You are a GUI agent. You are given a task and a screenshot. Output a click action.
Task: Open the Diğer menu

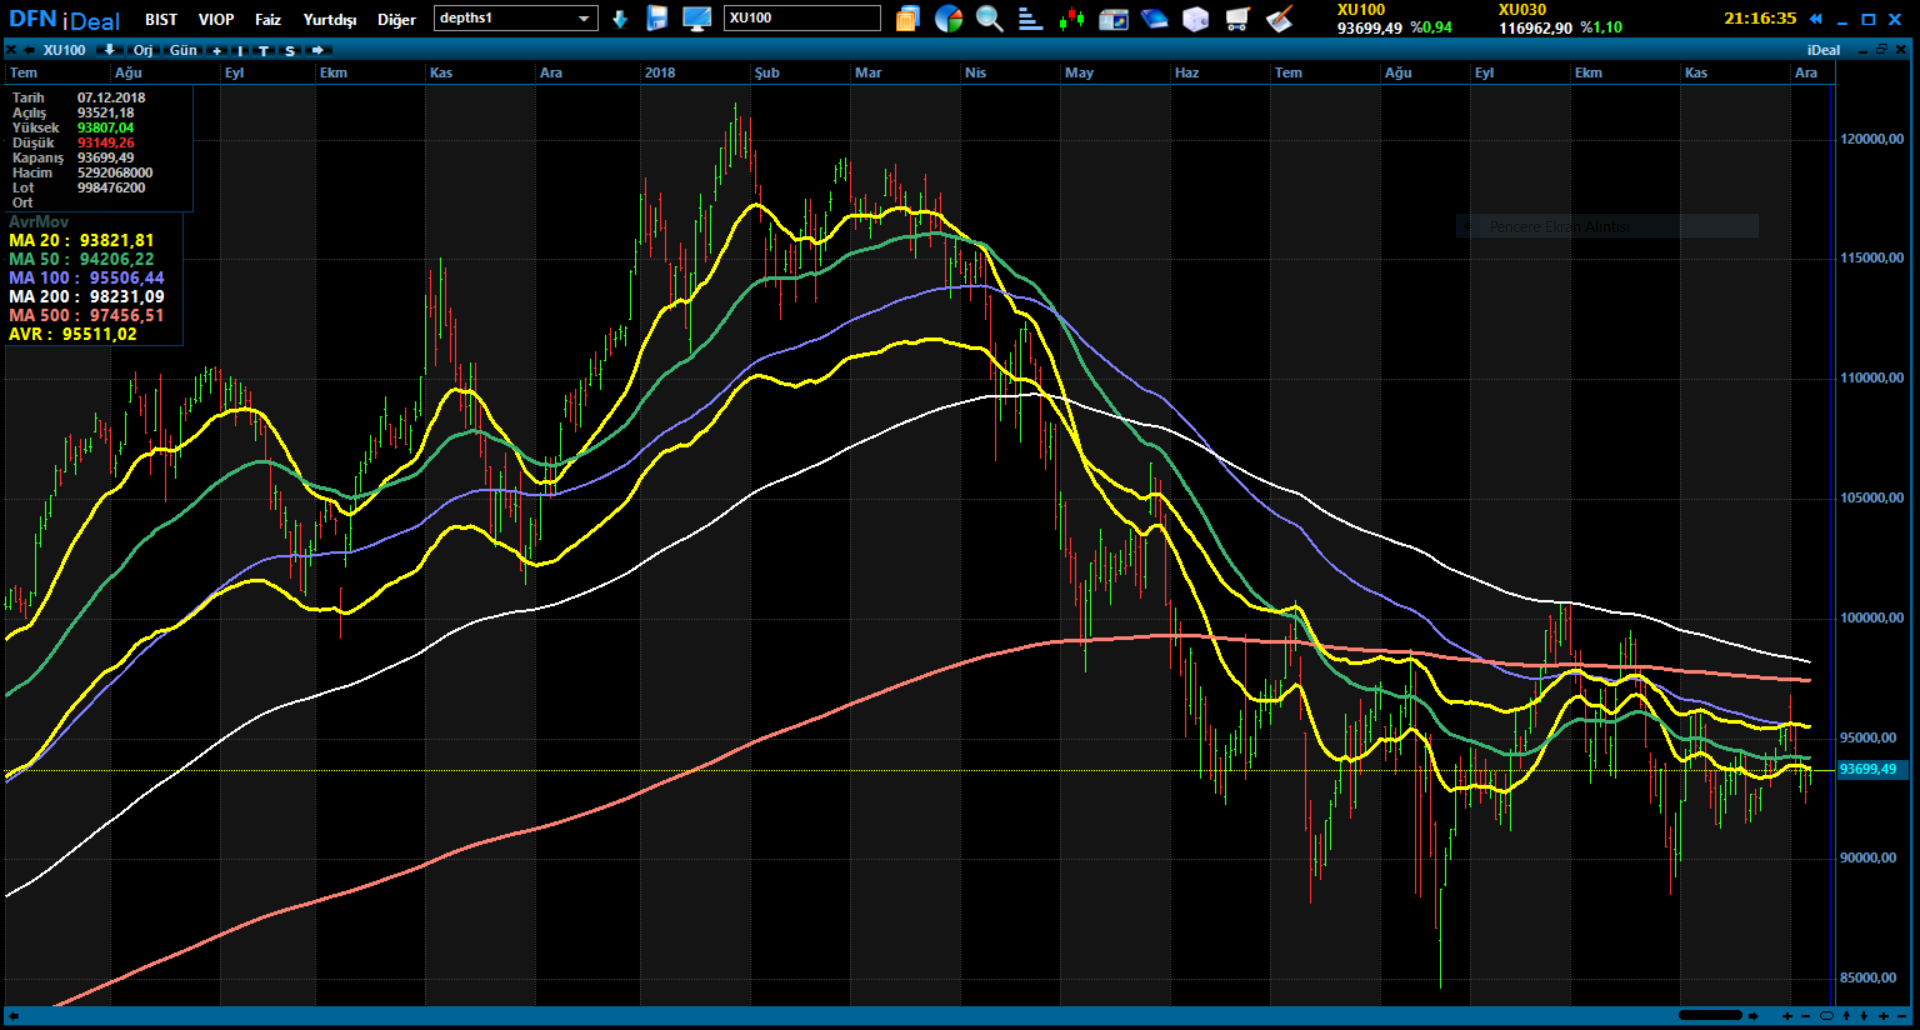[x=396, y=19]
